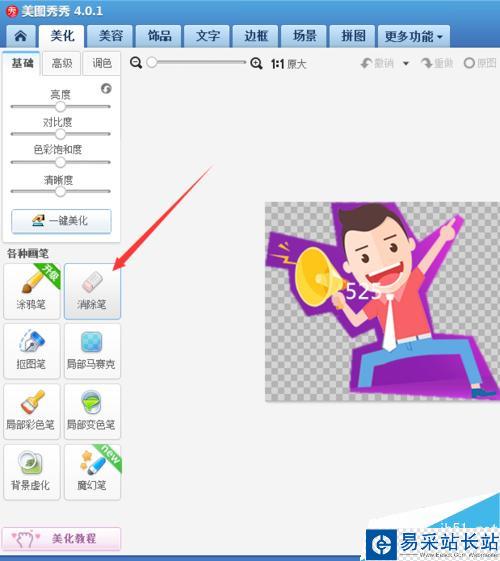This screenshot has width=500, height=561.
Task: Click the 清晰度 sharpness slider handle
Action: pos(60,191)
